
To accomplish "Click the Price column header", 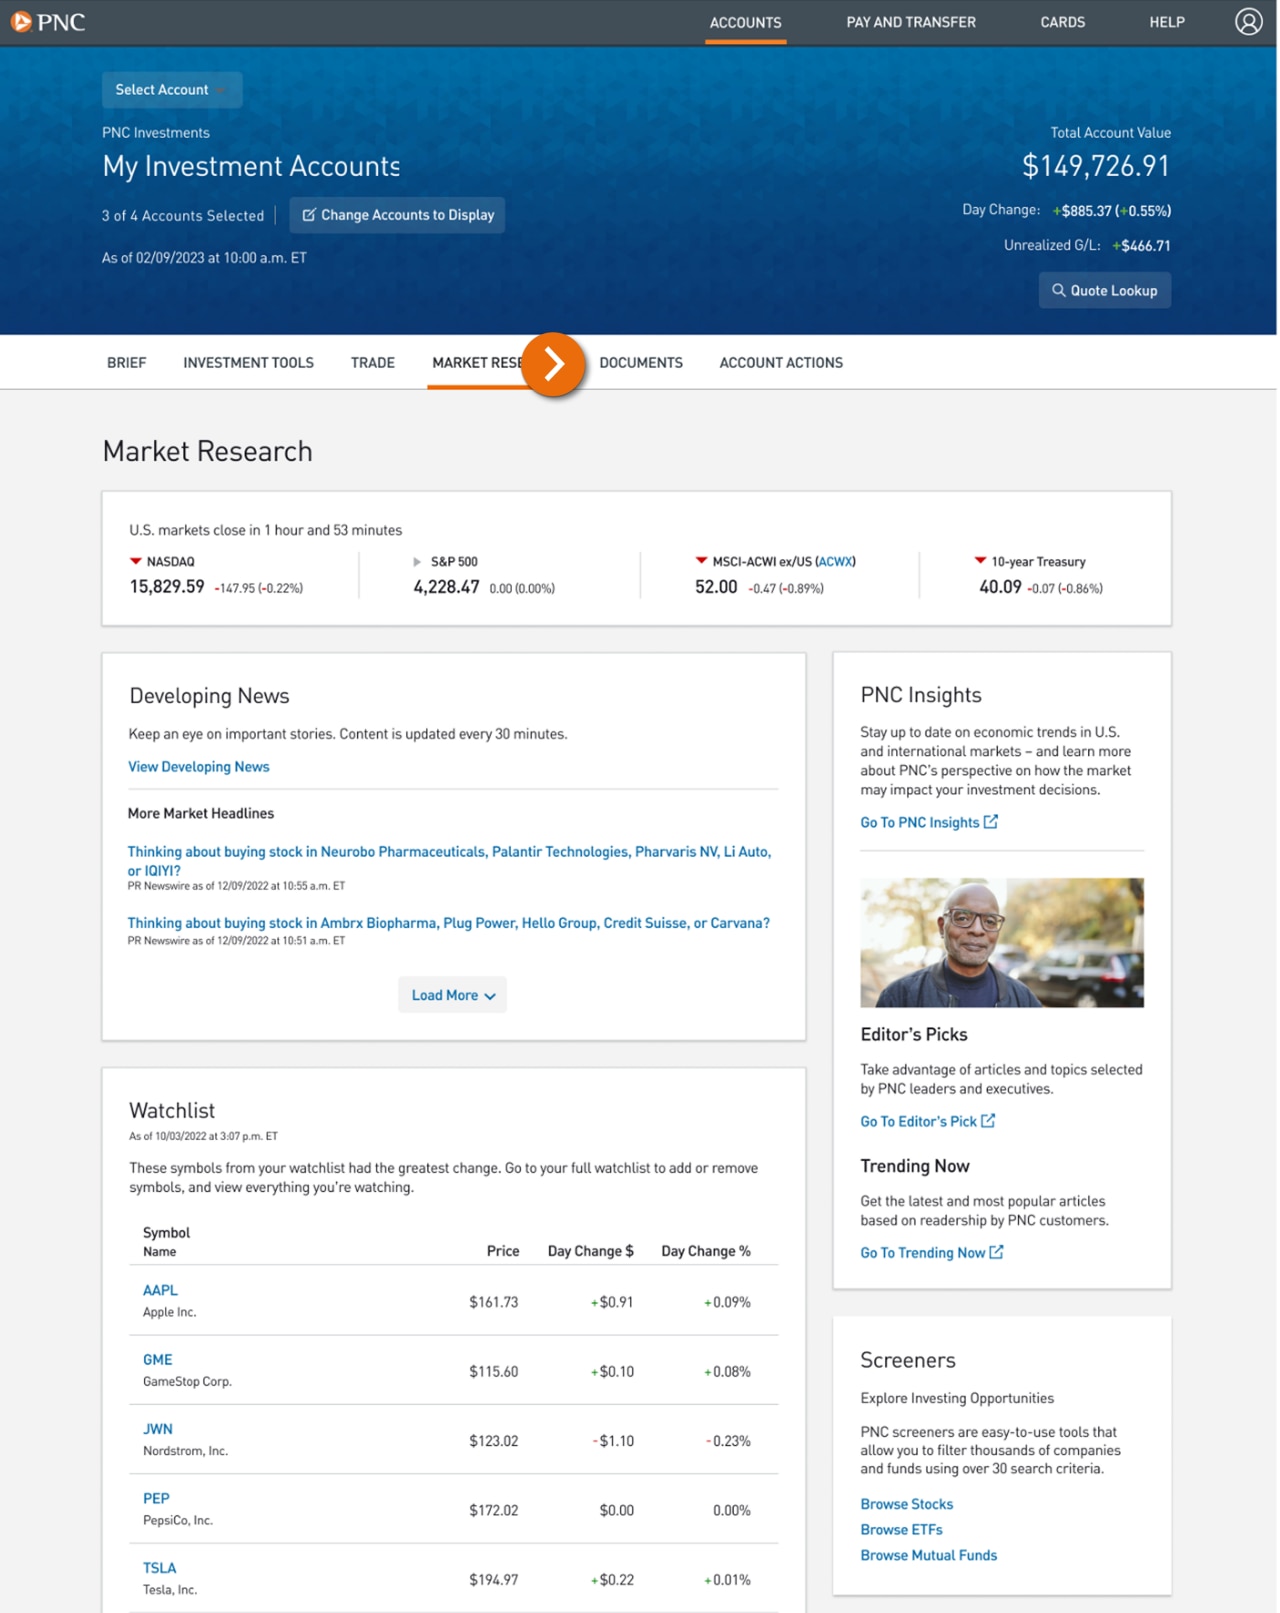I will point(503,1251).
